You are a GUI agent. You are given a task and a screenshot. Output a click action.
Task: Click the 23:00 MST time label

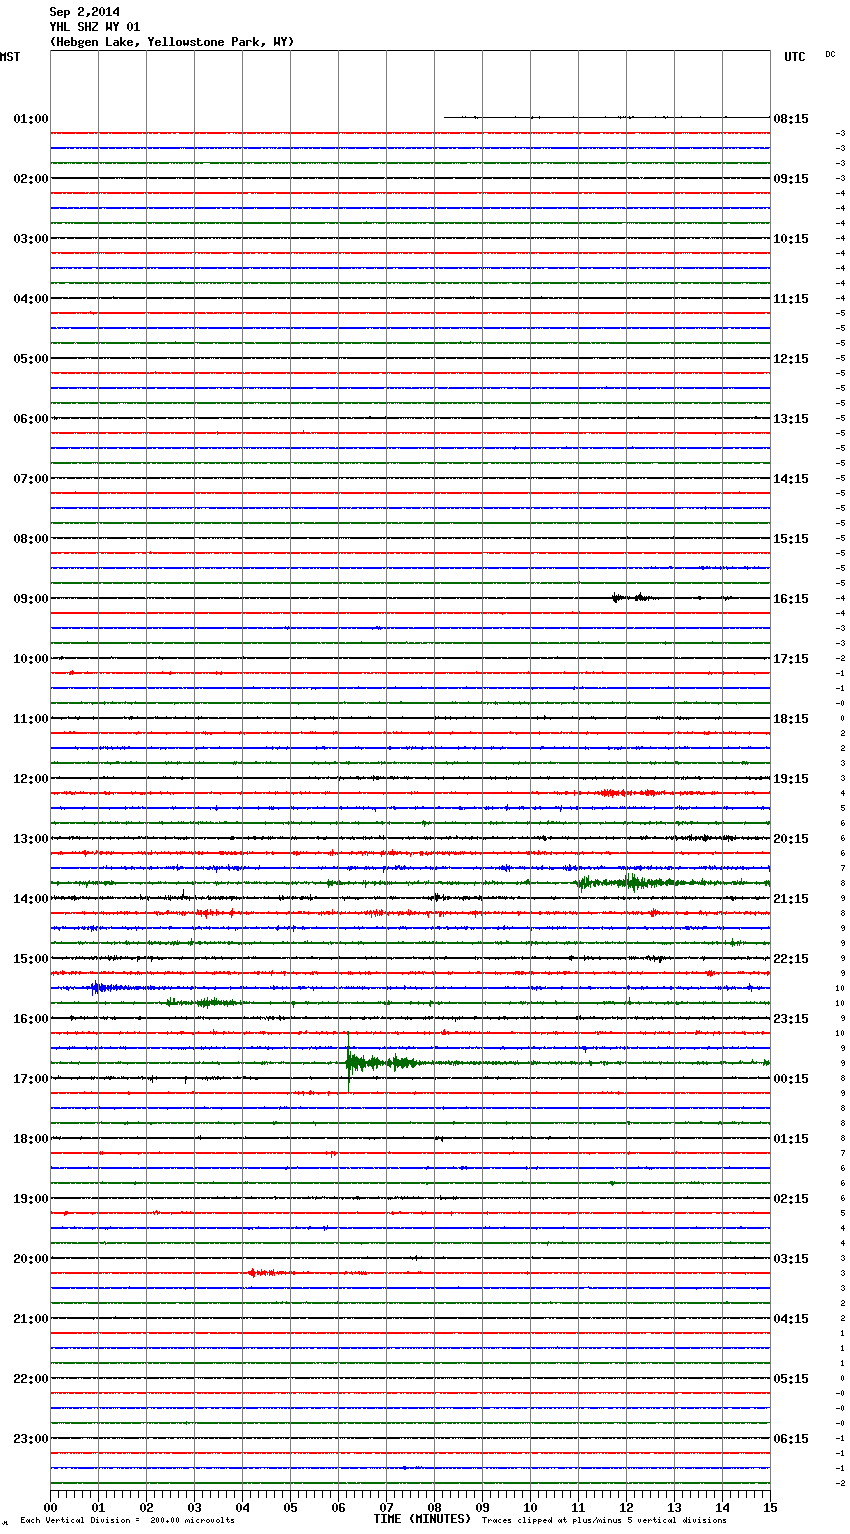tap(31, 1439)
